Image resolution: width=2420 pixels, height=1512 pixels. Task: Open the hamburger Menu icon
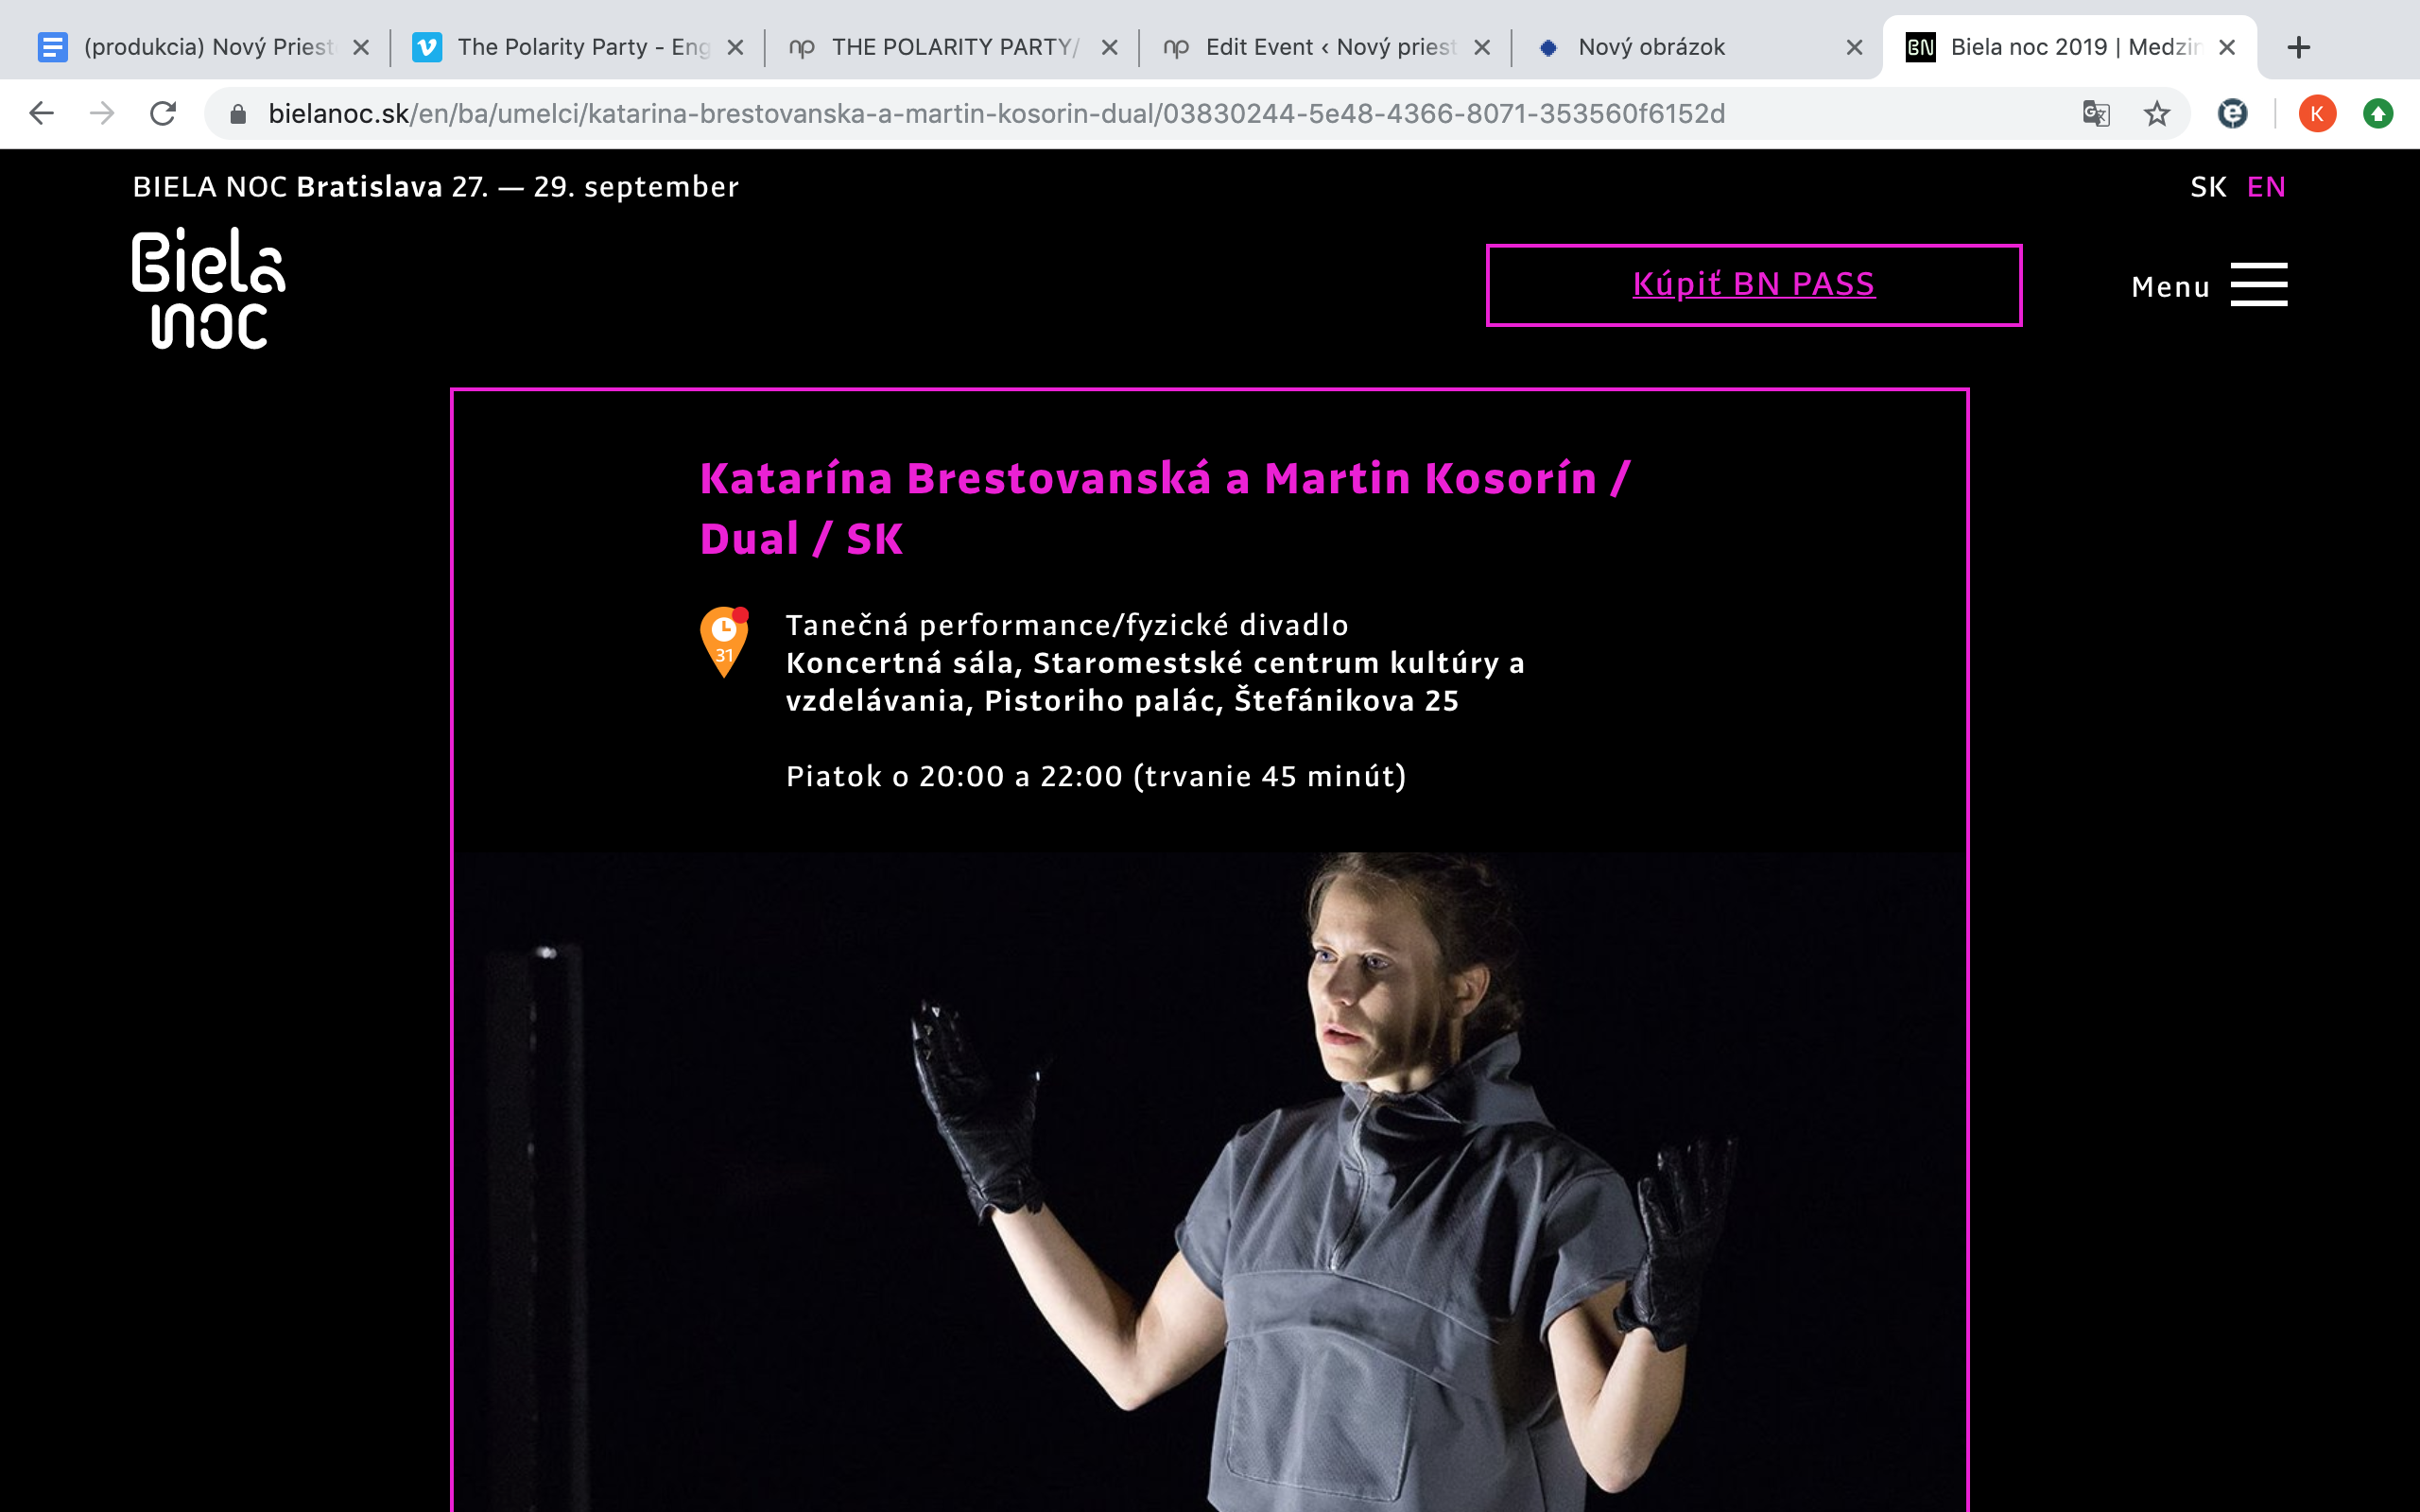[x=2258, y=285]
